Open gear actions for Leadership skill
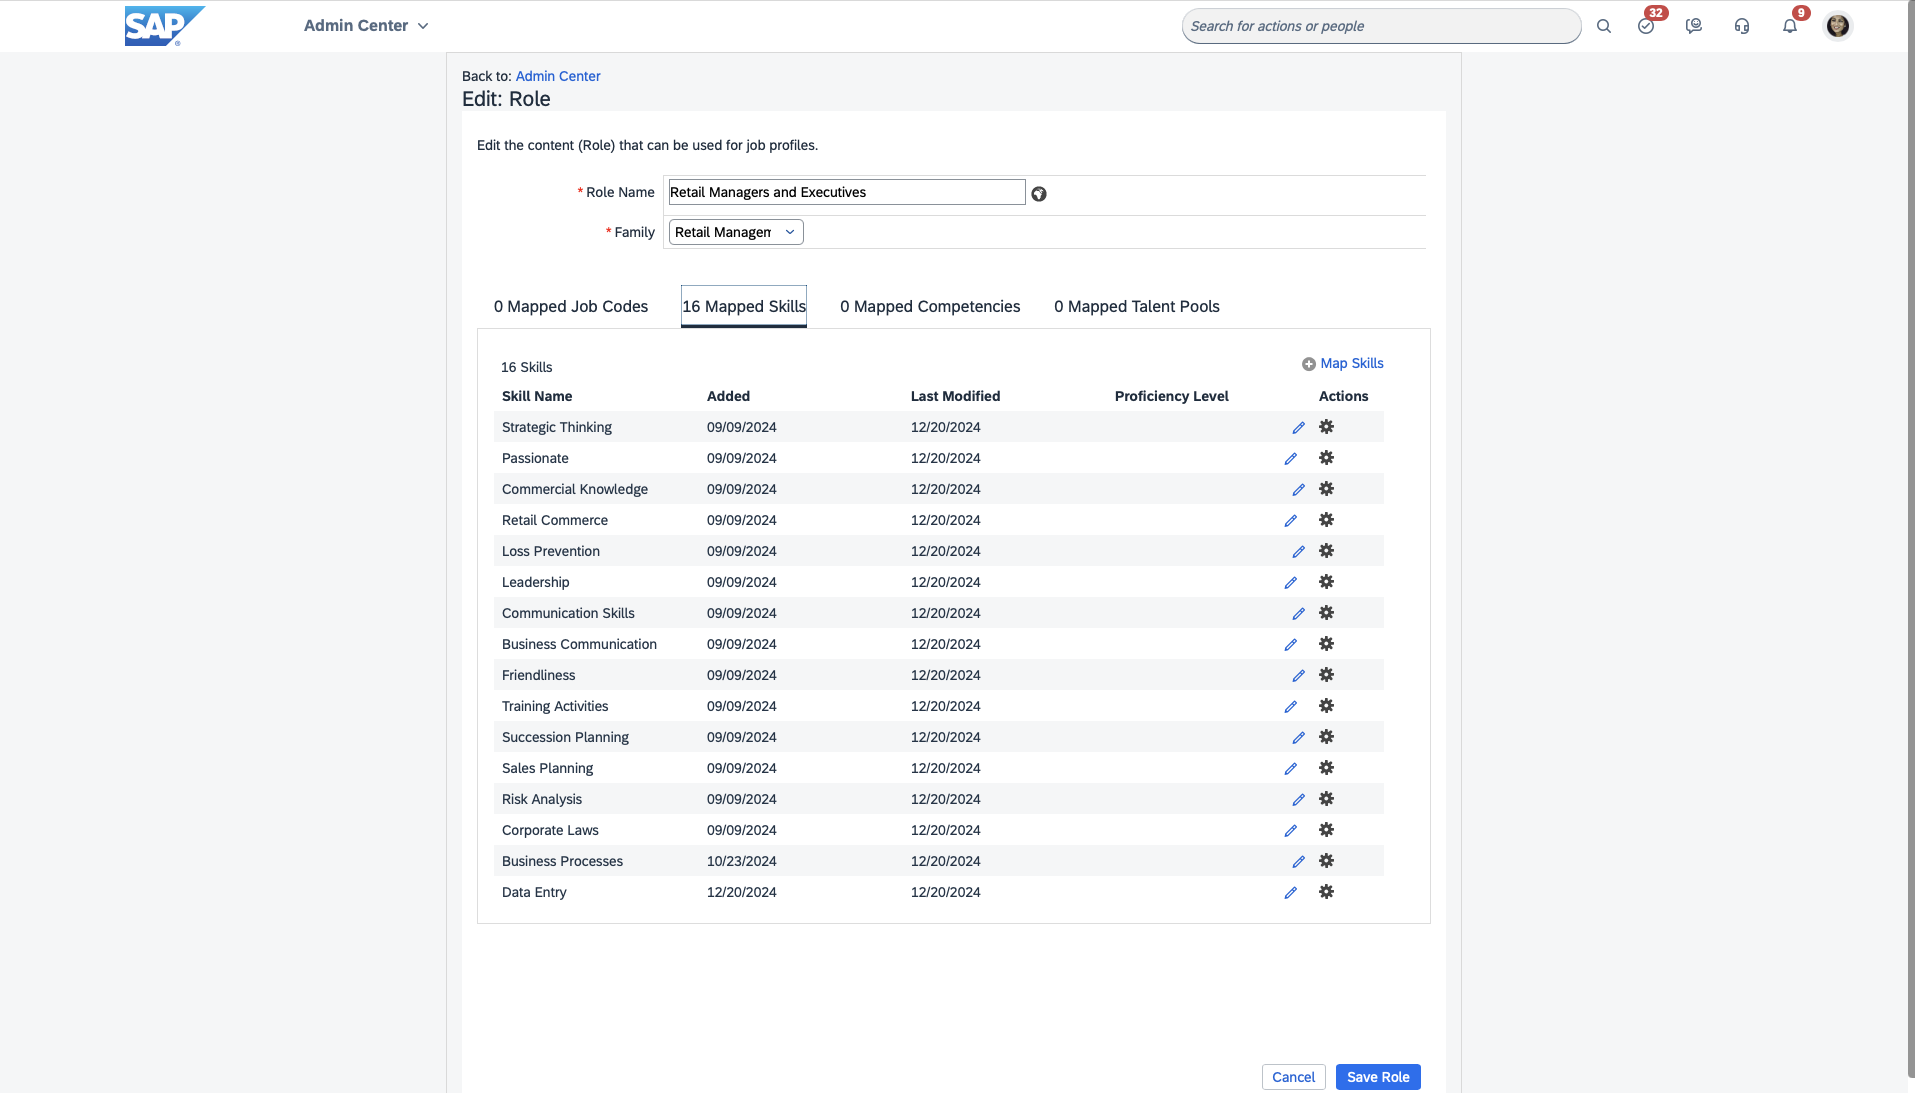This screenshot has width=1915, height=1093. coord(1326,582)
